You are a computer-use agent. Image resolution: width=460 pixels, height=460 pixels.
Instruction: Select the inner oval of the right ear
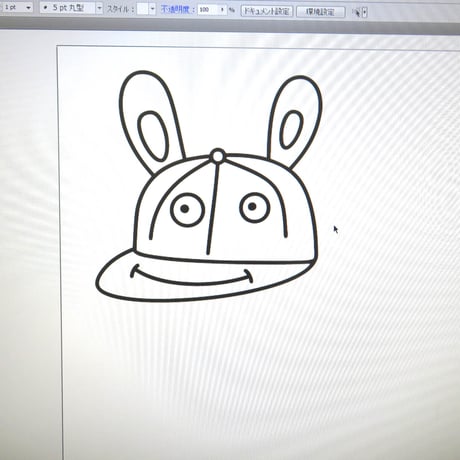pyautogui.click(x=292, y=130)
